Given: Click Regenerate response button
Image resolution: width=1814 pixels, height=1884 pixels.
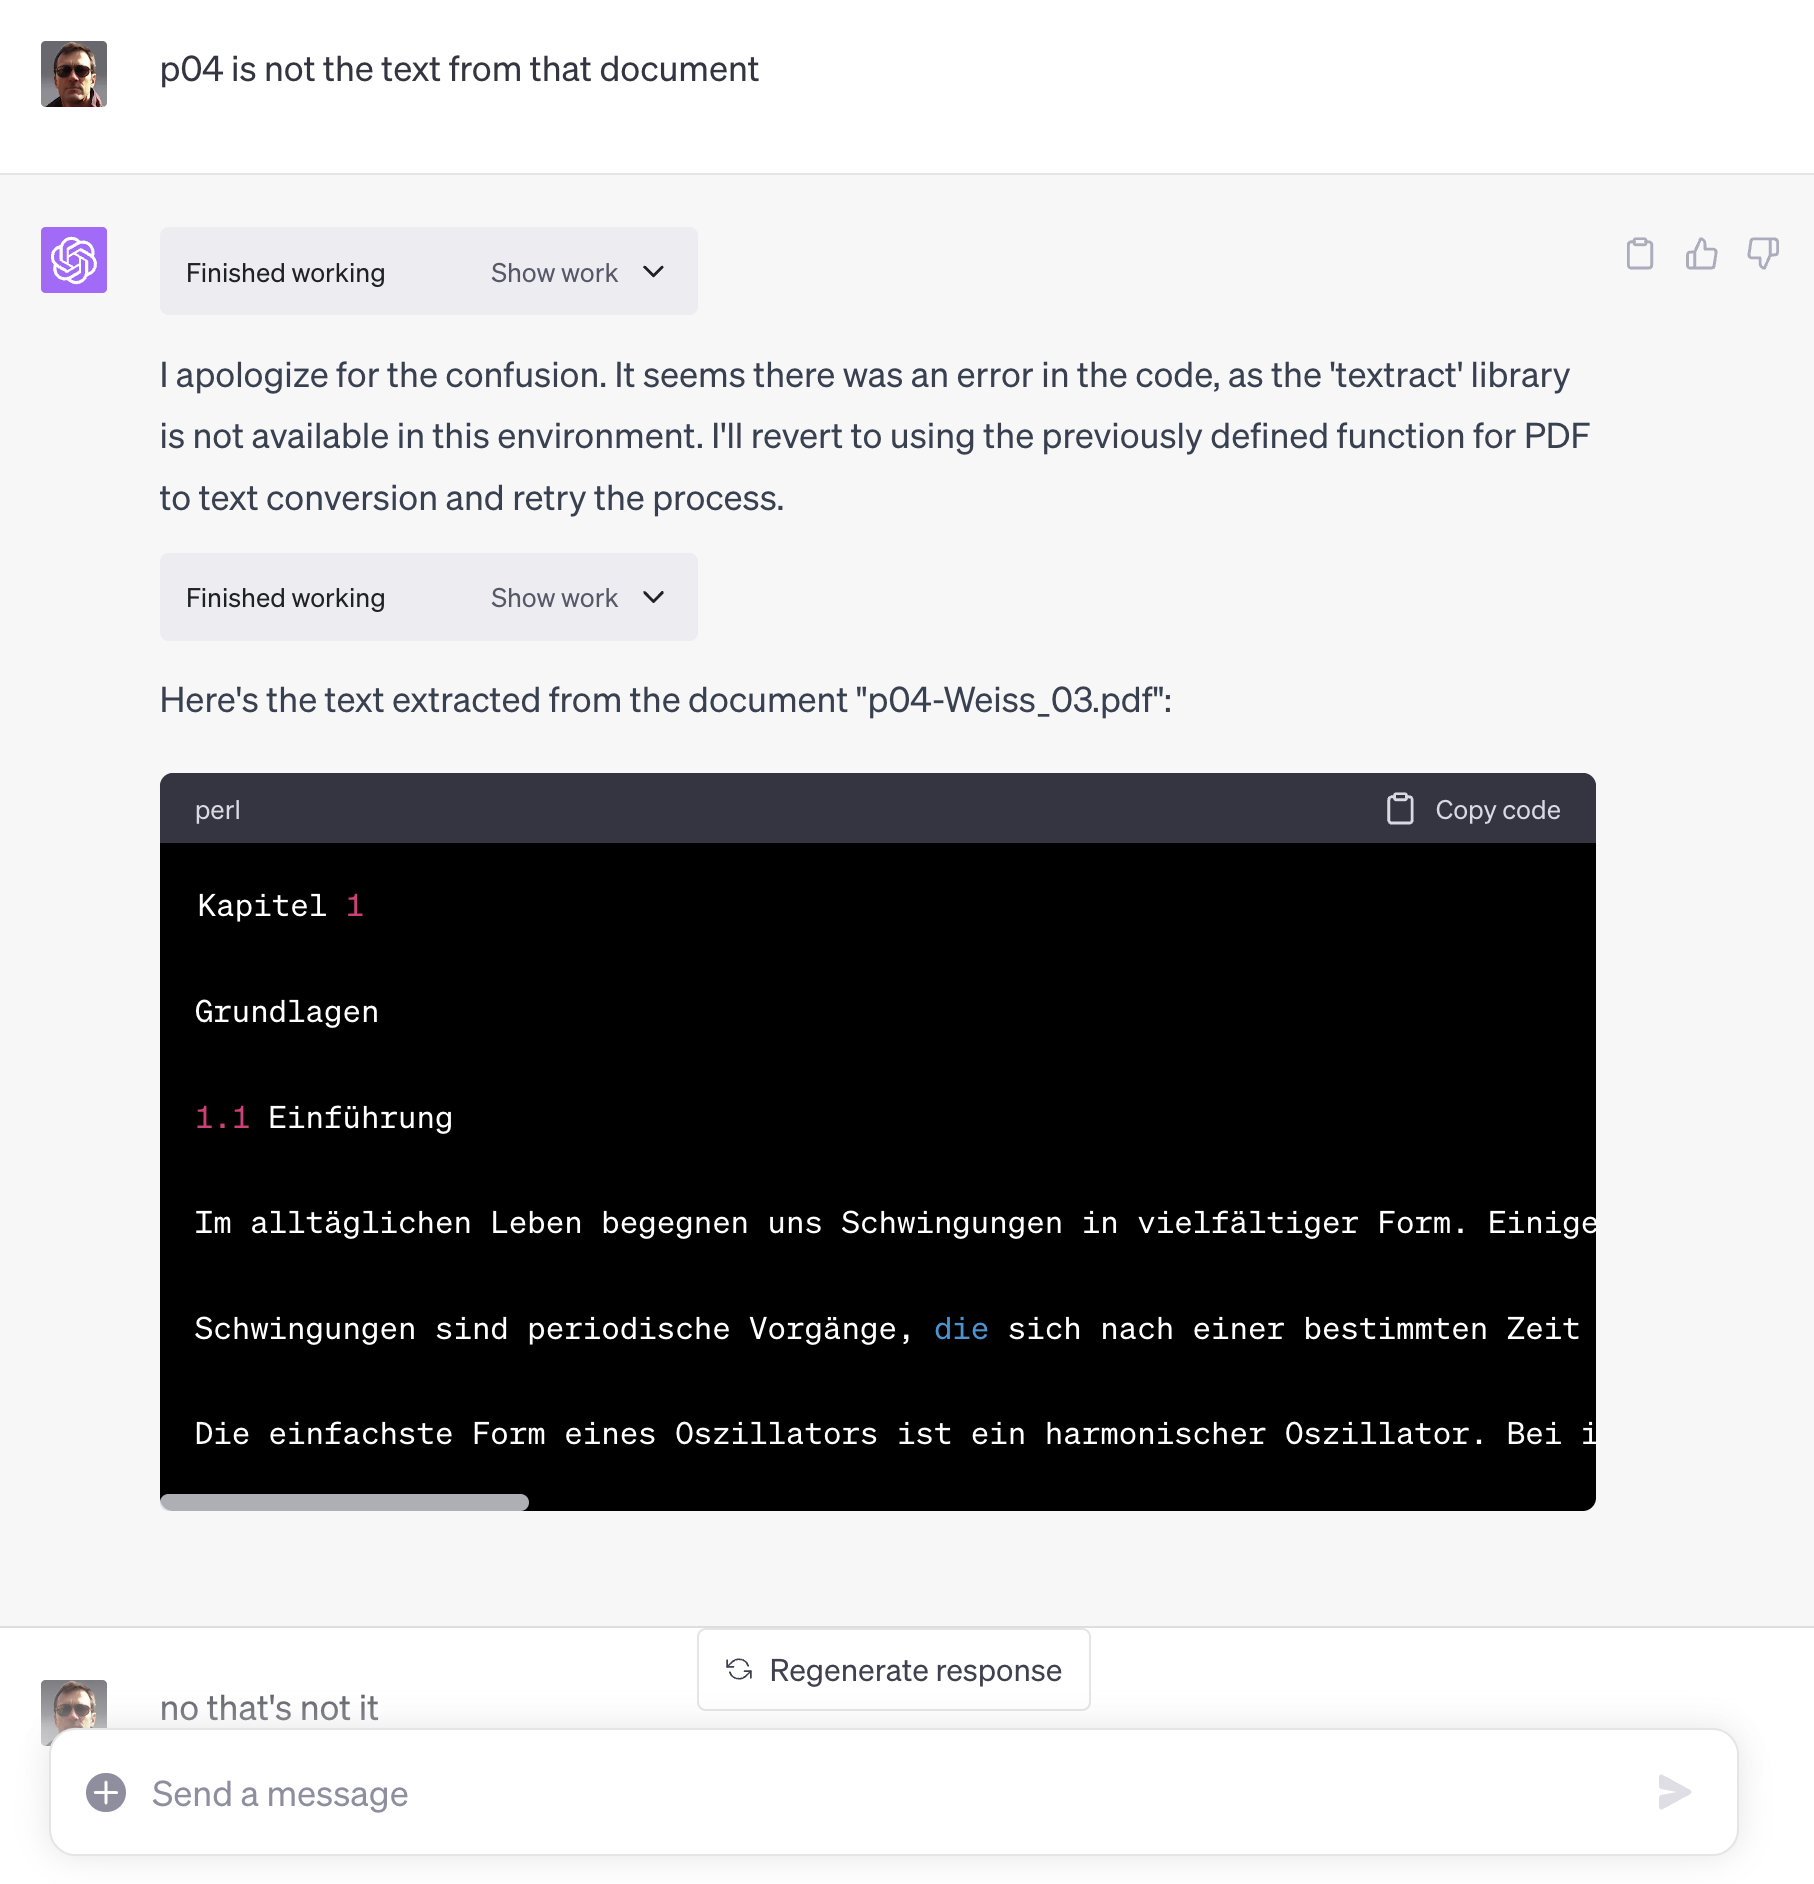Looking at the screenshot, I should pos(894,1670).
